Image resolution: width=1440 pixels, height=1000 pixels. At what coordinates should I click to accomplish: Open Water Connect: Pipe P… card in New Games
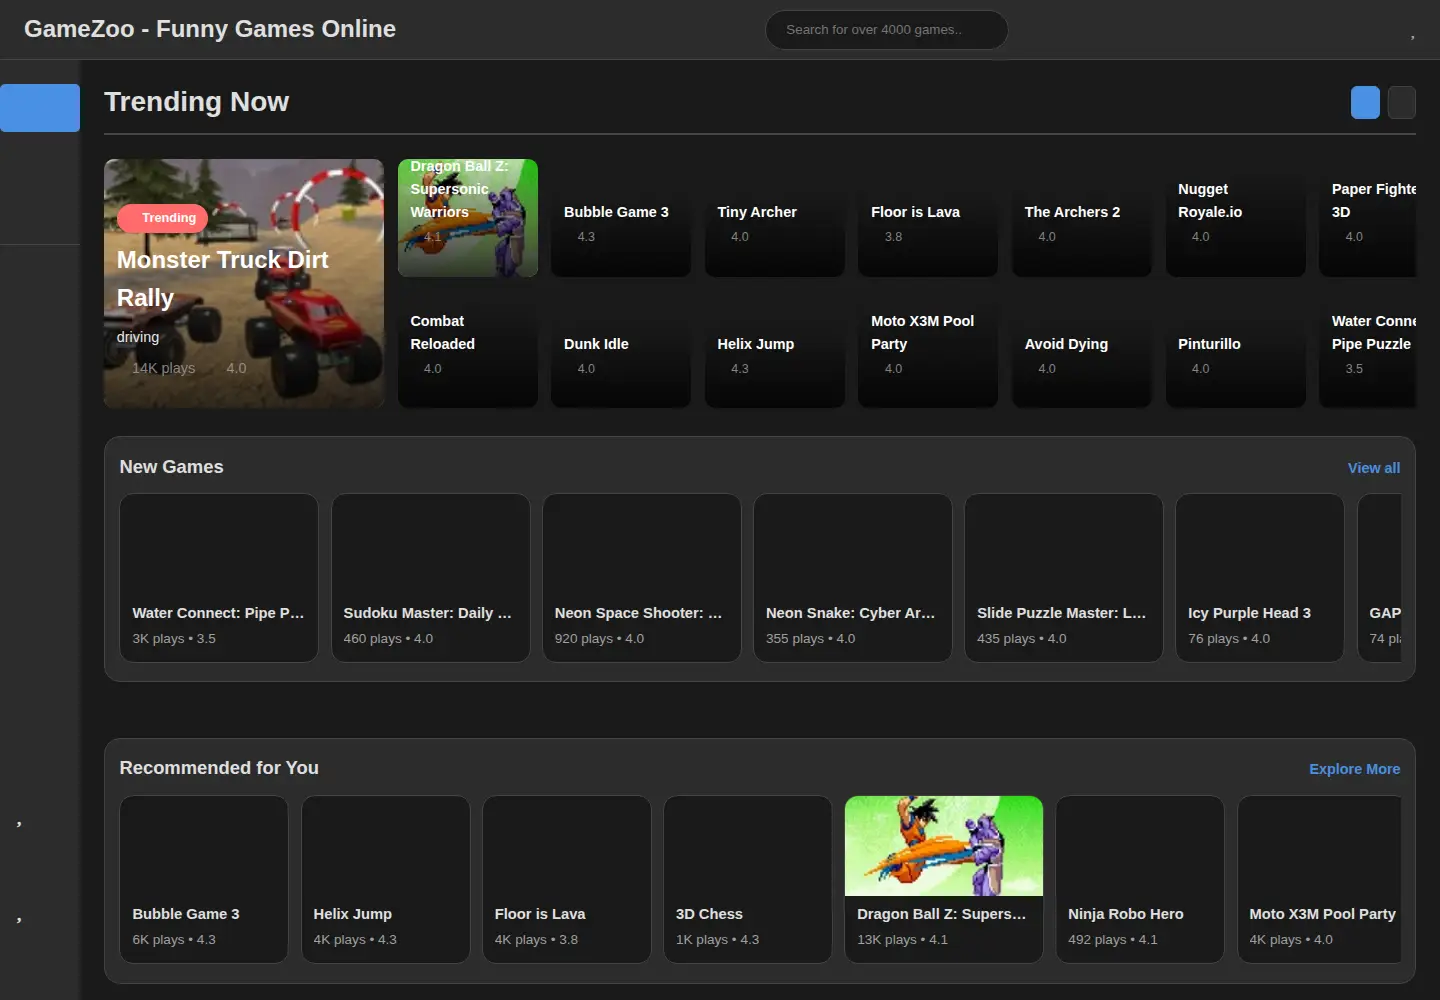tap(219, 578)
